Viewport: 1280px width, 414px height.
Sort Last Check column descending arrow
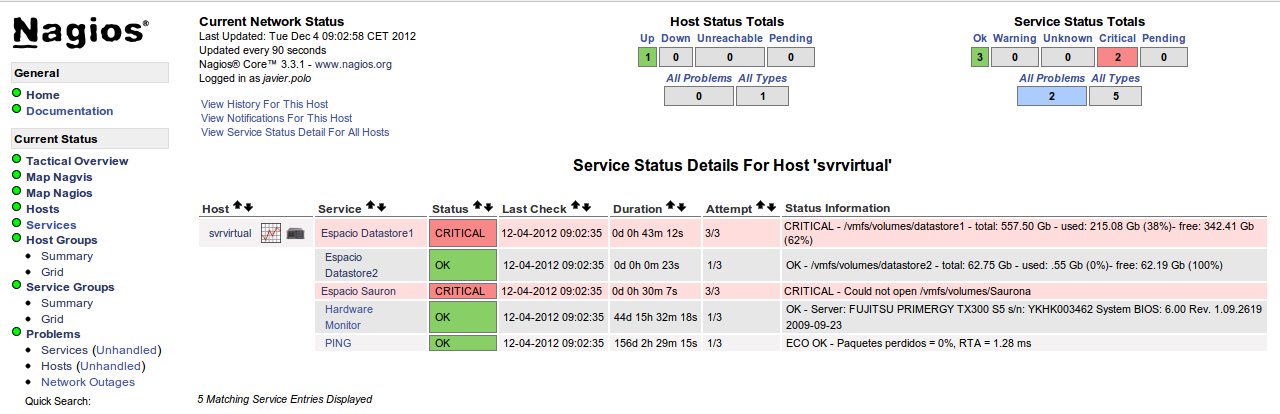tap(586, 207)
